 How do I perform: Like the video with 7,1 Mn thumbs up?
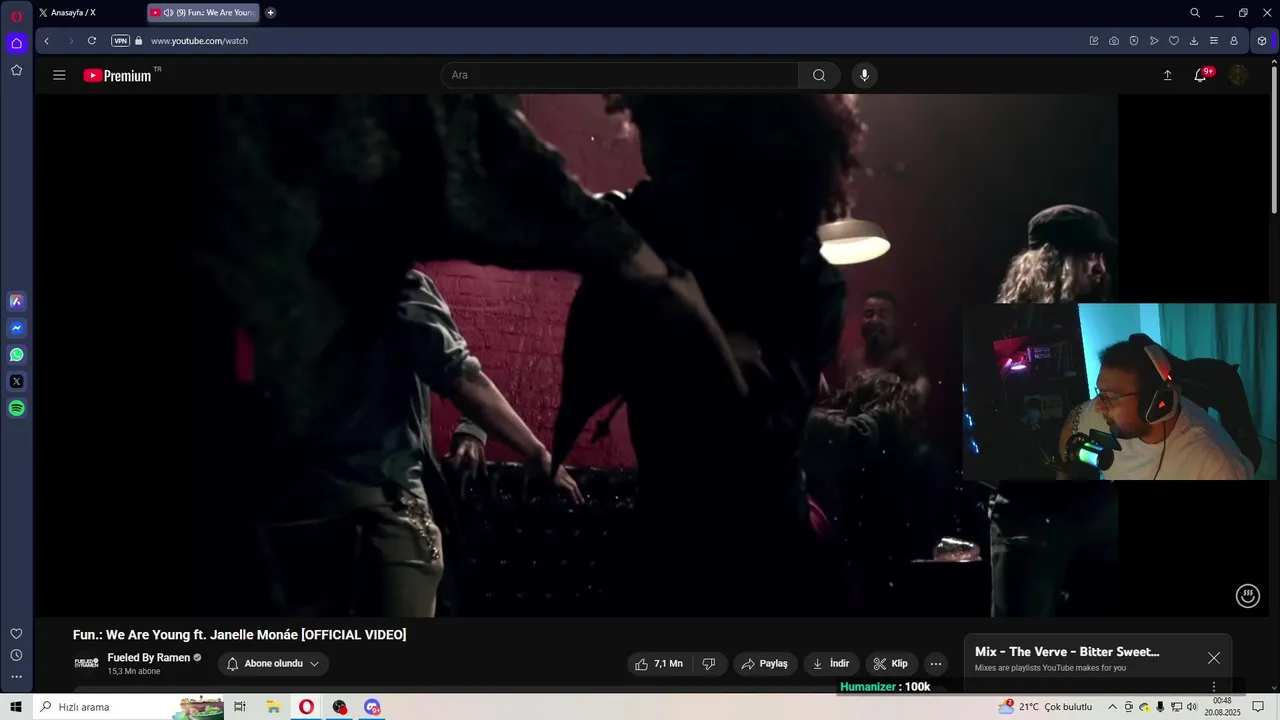(x=658, y=664)
